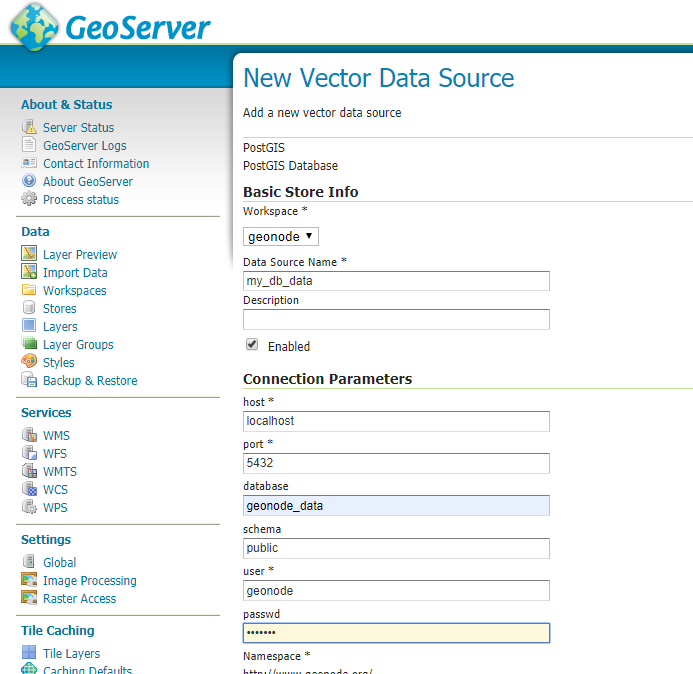
Task: Open Backup & Restore link
Action: pyautogui.click(x=90, y=381)
